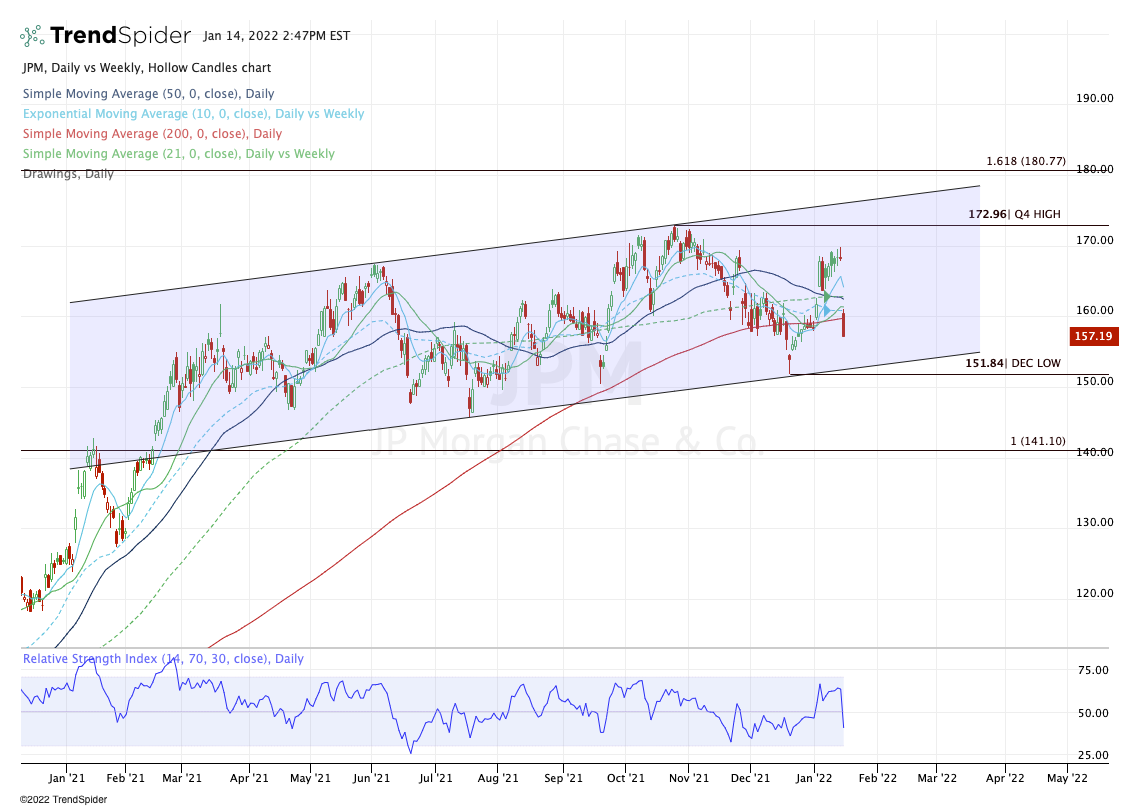The width and height of the screenshot is (1139, 809).
Task: Click the "May '22" date axis label
Action: click(1067, 778)
